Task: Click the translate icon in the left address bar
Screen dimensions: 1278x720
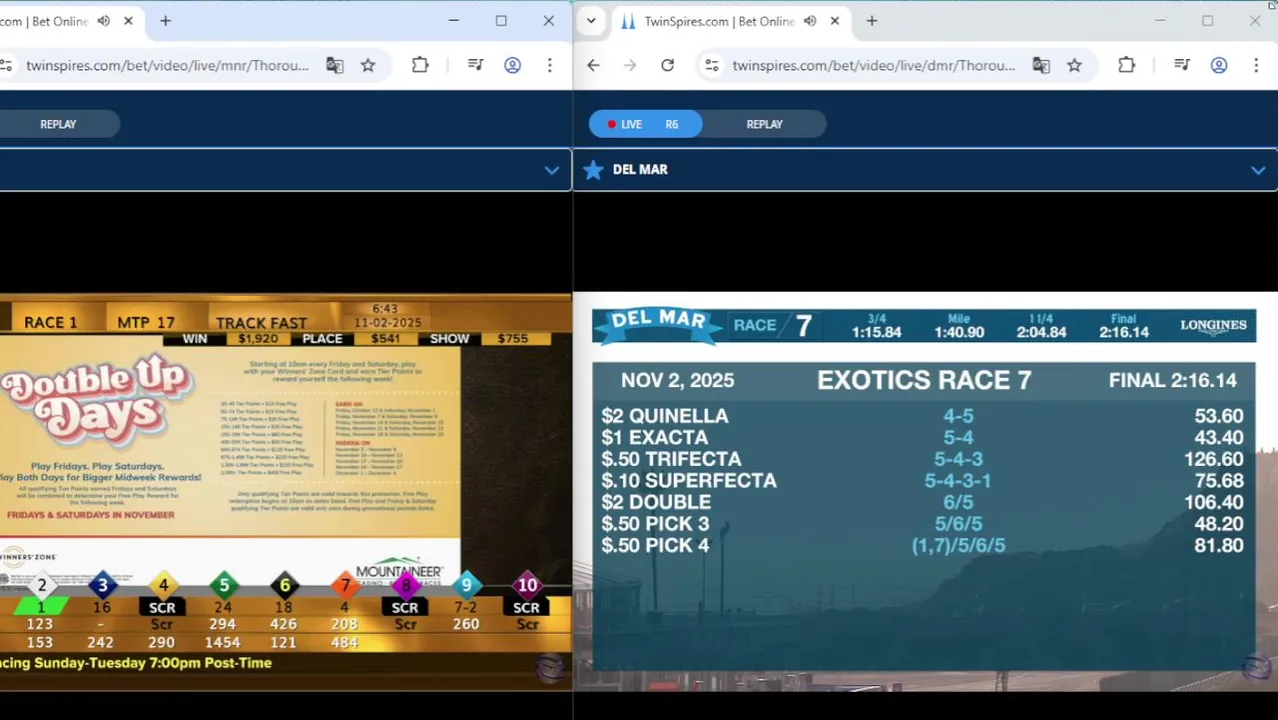Action: point(335,65)
